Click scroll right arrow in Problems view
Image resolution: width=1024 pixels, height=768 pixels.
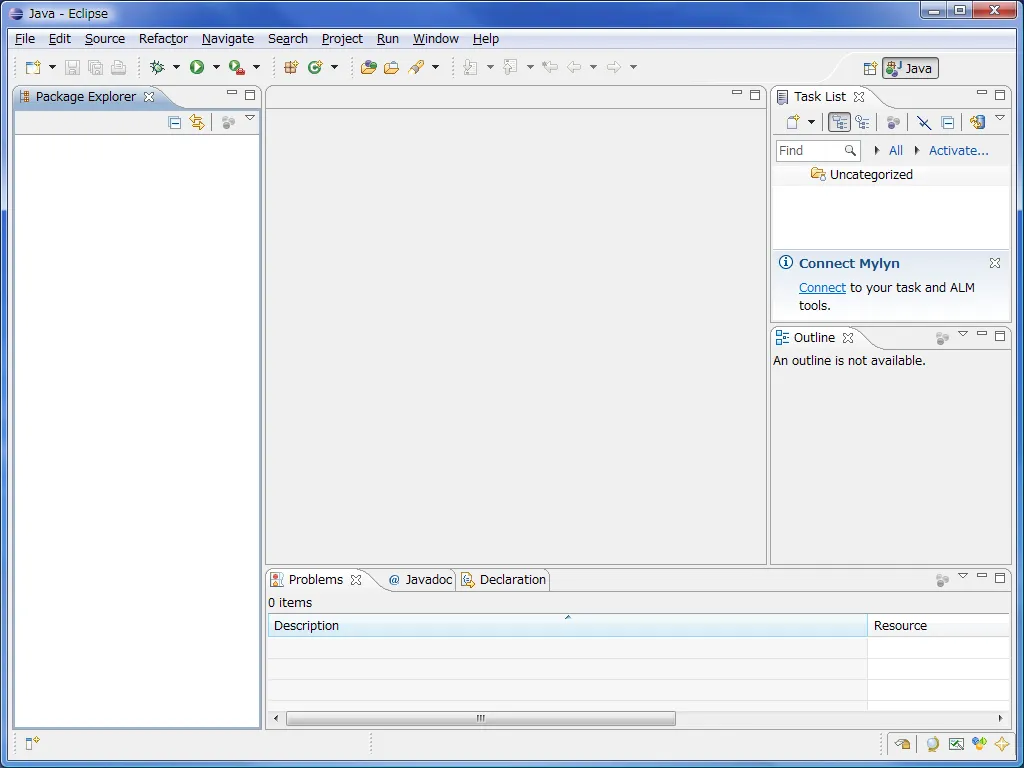[x=1001, y=718]
